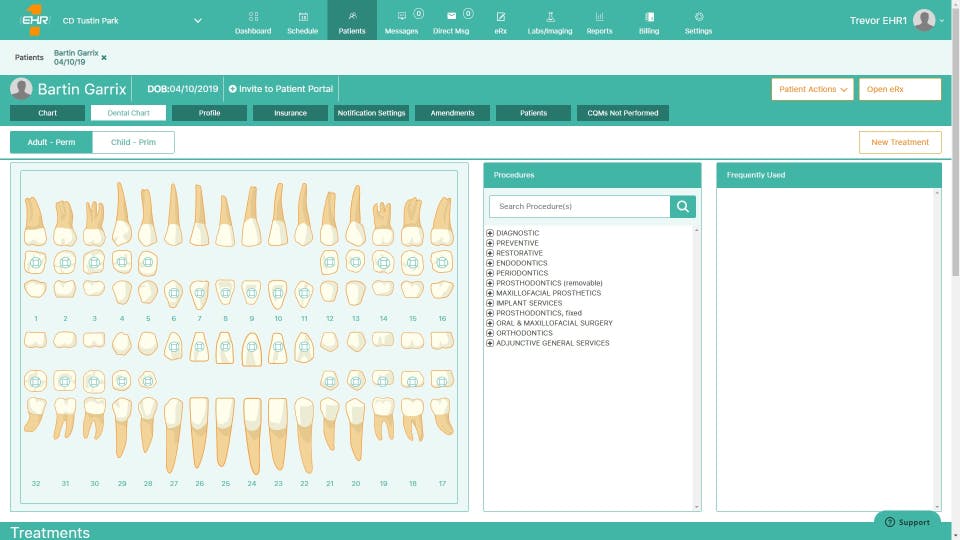Select upper tooth 11 root view

304,214
